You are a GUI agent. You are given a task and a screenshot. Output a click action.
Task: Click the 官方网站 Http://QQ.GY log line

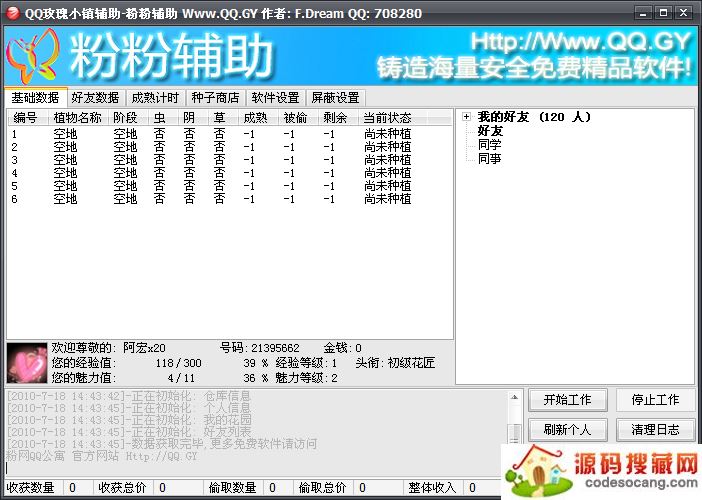(102, 456)
